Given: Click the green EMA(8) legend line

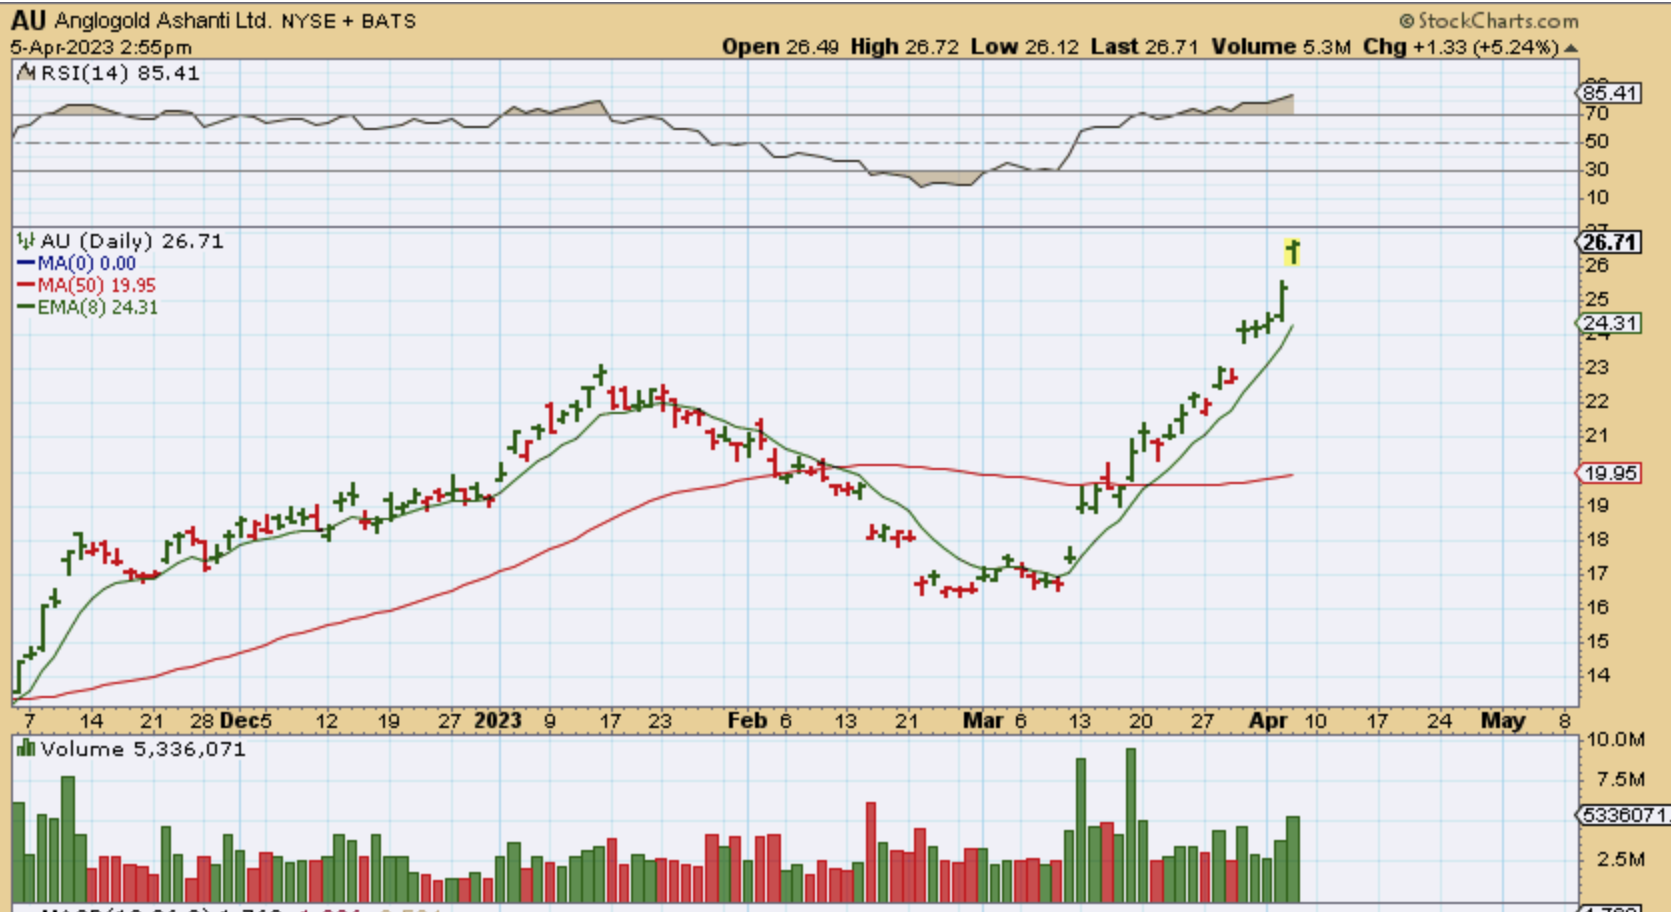Looking at the screenshot, I should [26, 307].
